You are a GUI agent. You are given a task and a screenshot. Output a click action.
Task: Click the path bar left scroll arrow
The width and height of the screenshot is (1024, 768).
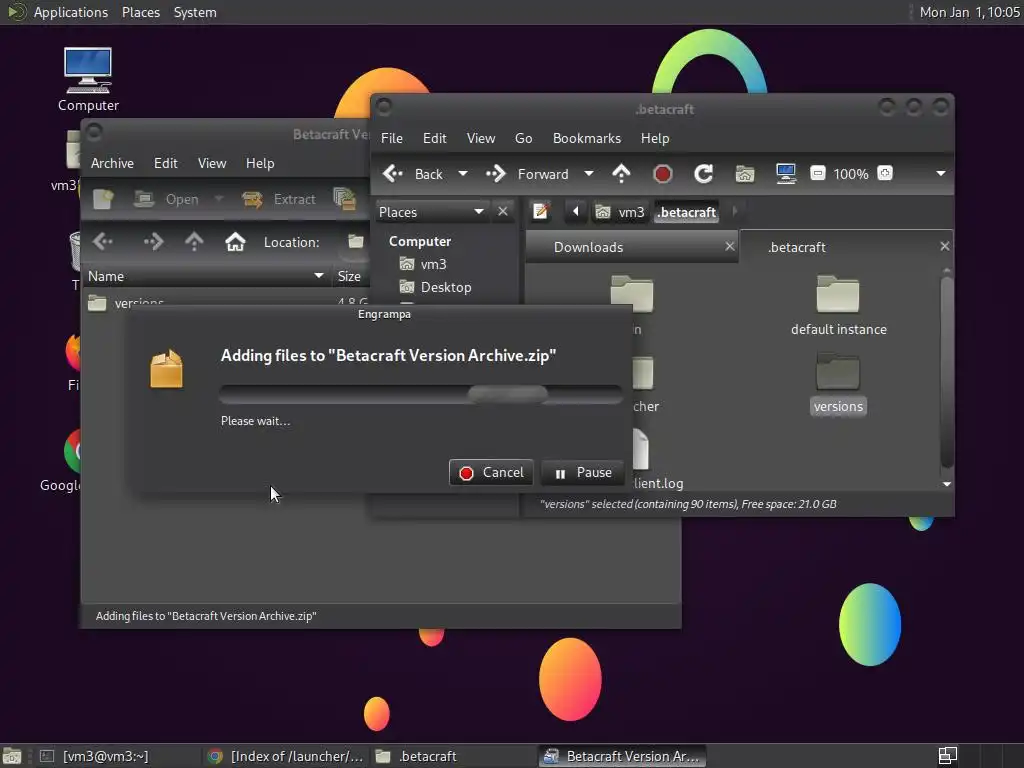(x=575, y=212)
